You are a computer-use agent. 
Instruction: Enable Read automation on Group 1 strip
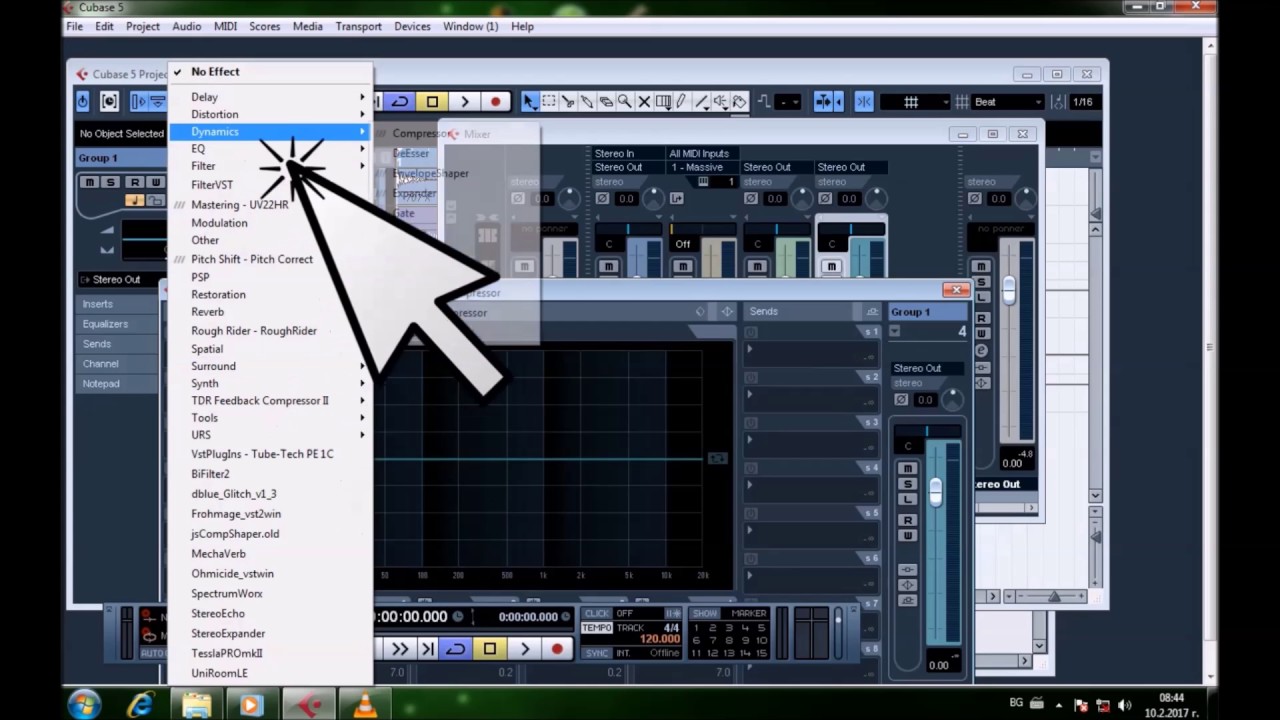[907, 520]
